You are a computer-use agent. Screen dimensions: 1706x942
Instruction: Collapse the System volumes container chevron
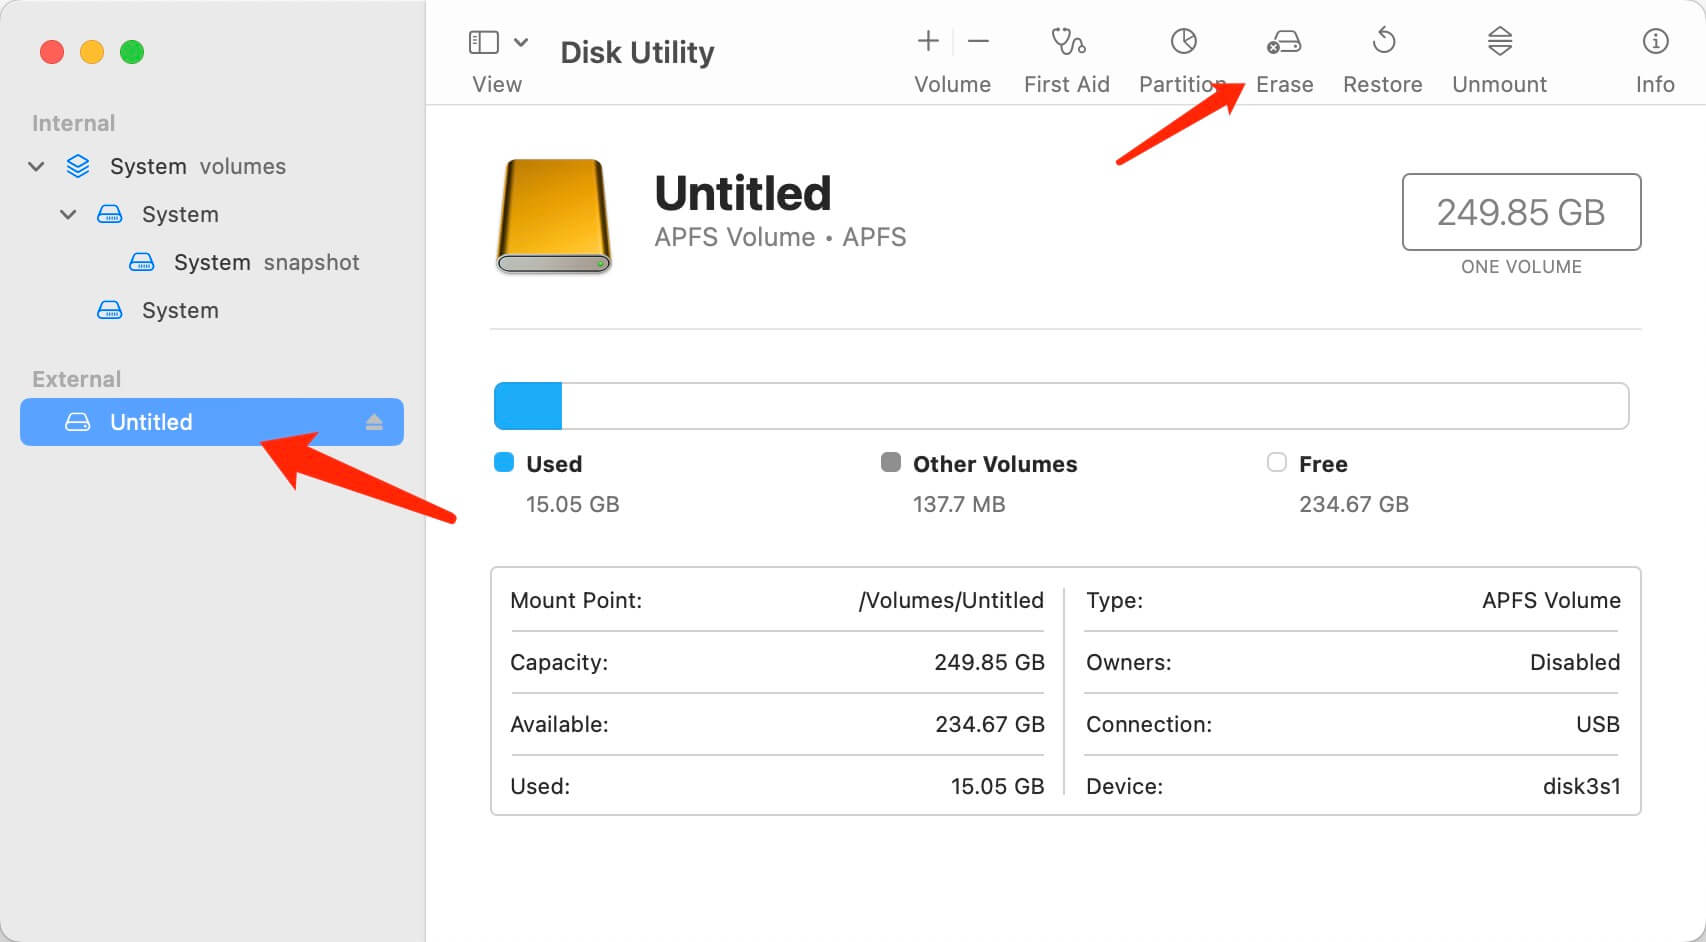(36, 166)
